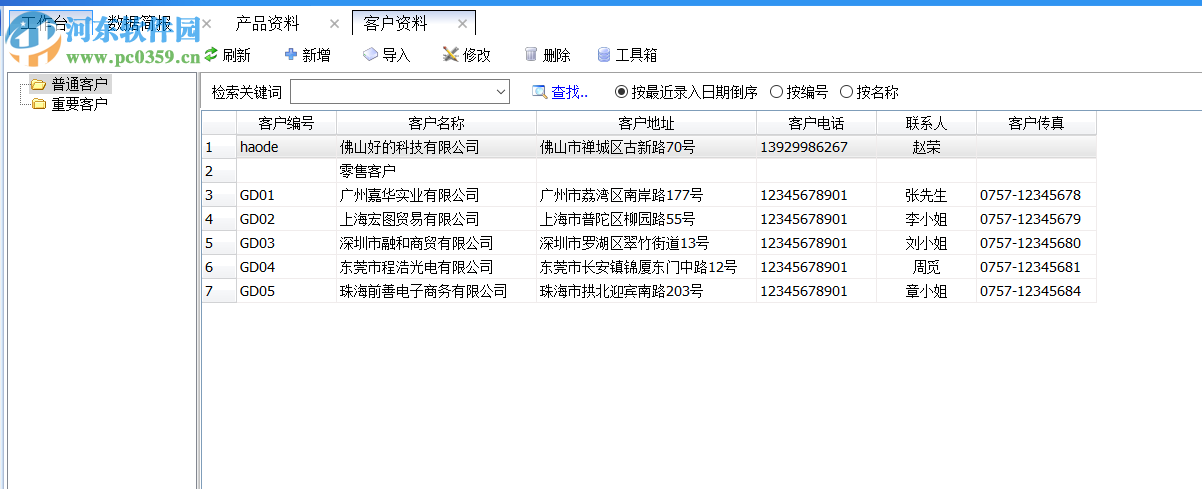Click fax number 0757-12345684

coord(1030,291)
